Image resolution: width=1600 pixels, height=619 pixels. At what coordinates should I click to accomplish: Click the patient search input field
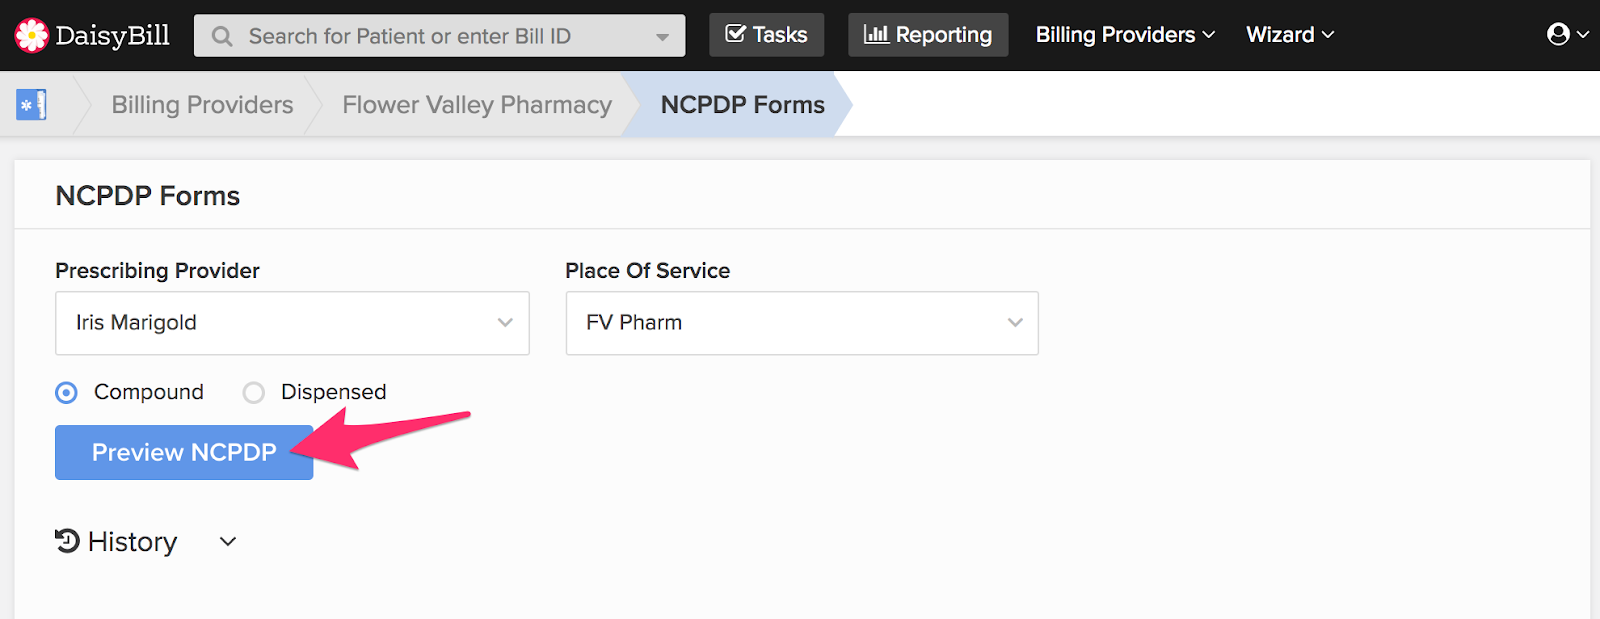tap(440, 36)
